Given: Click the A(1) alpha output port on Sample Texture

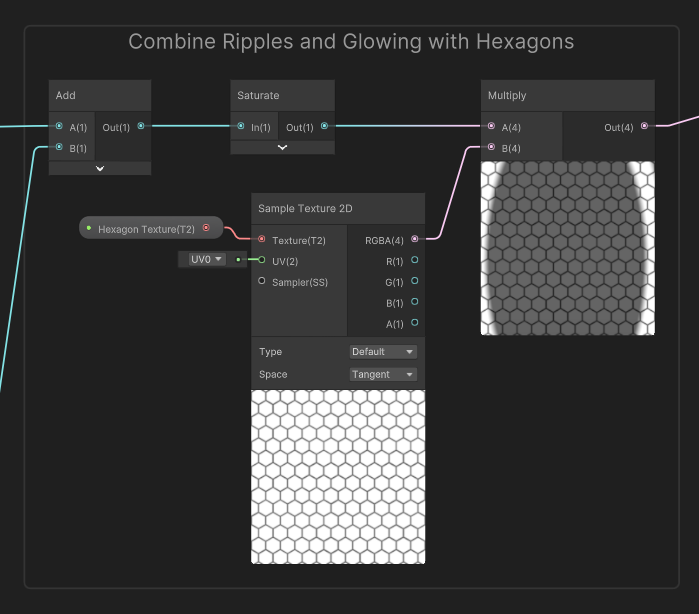Looking at the screenshot, I should pyautogui.click(x=415, y=323).
